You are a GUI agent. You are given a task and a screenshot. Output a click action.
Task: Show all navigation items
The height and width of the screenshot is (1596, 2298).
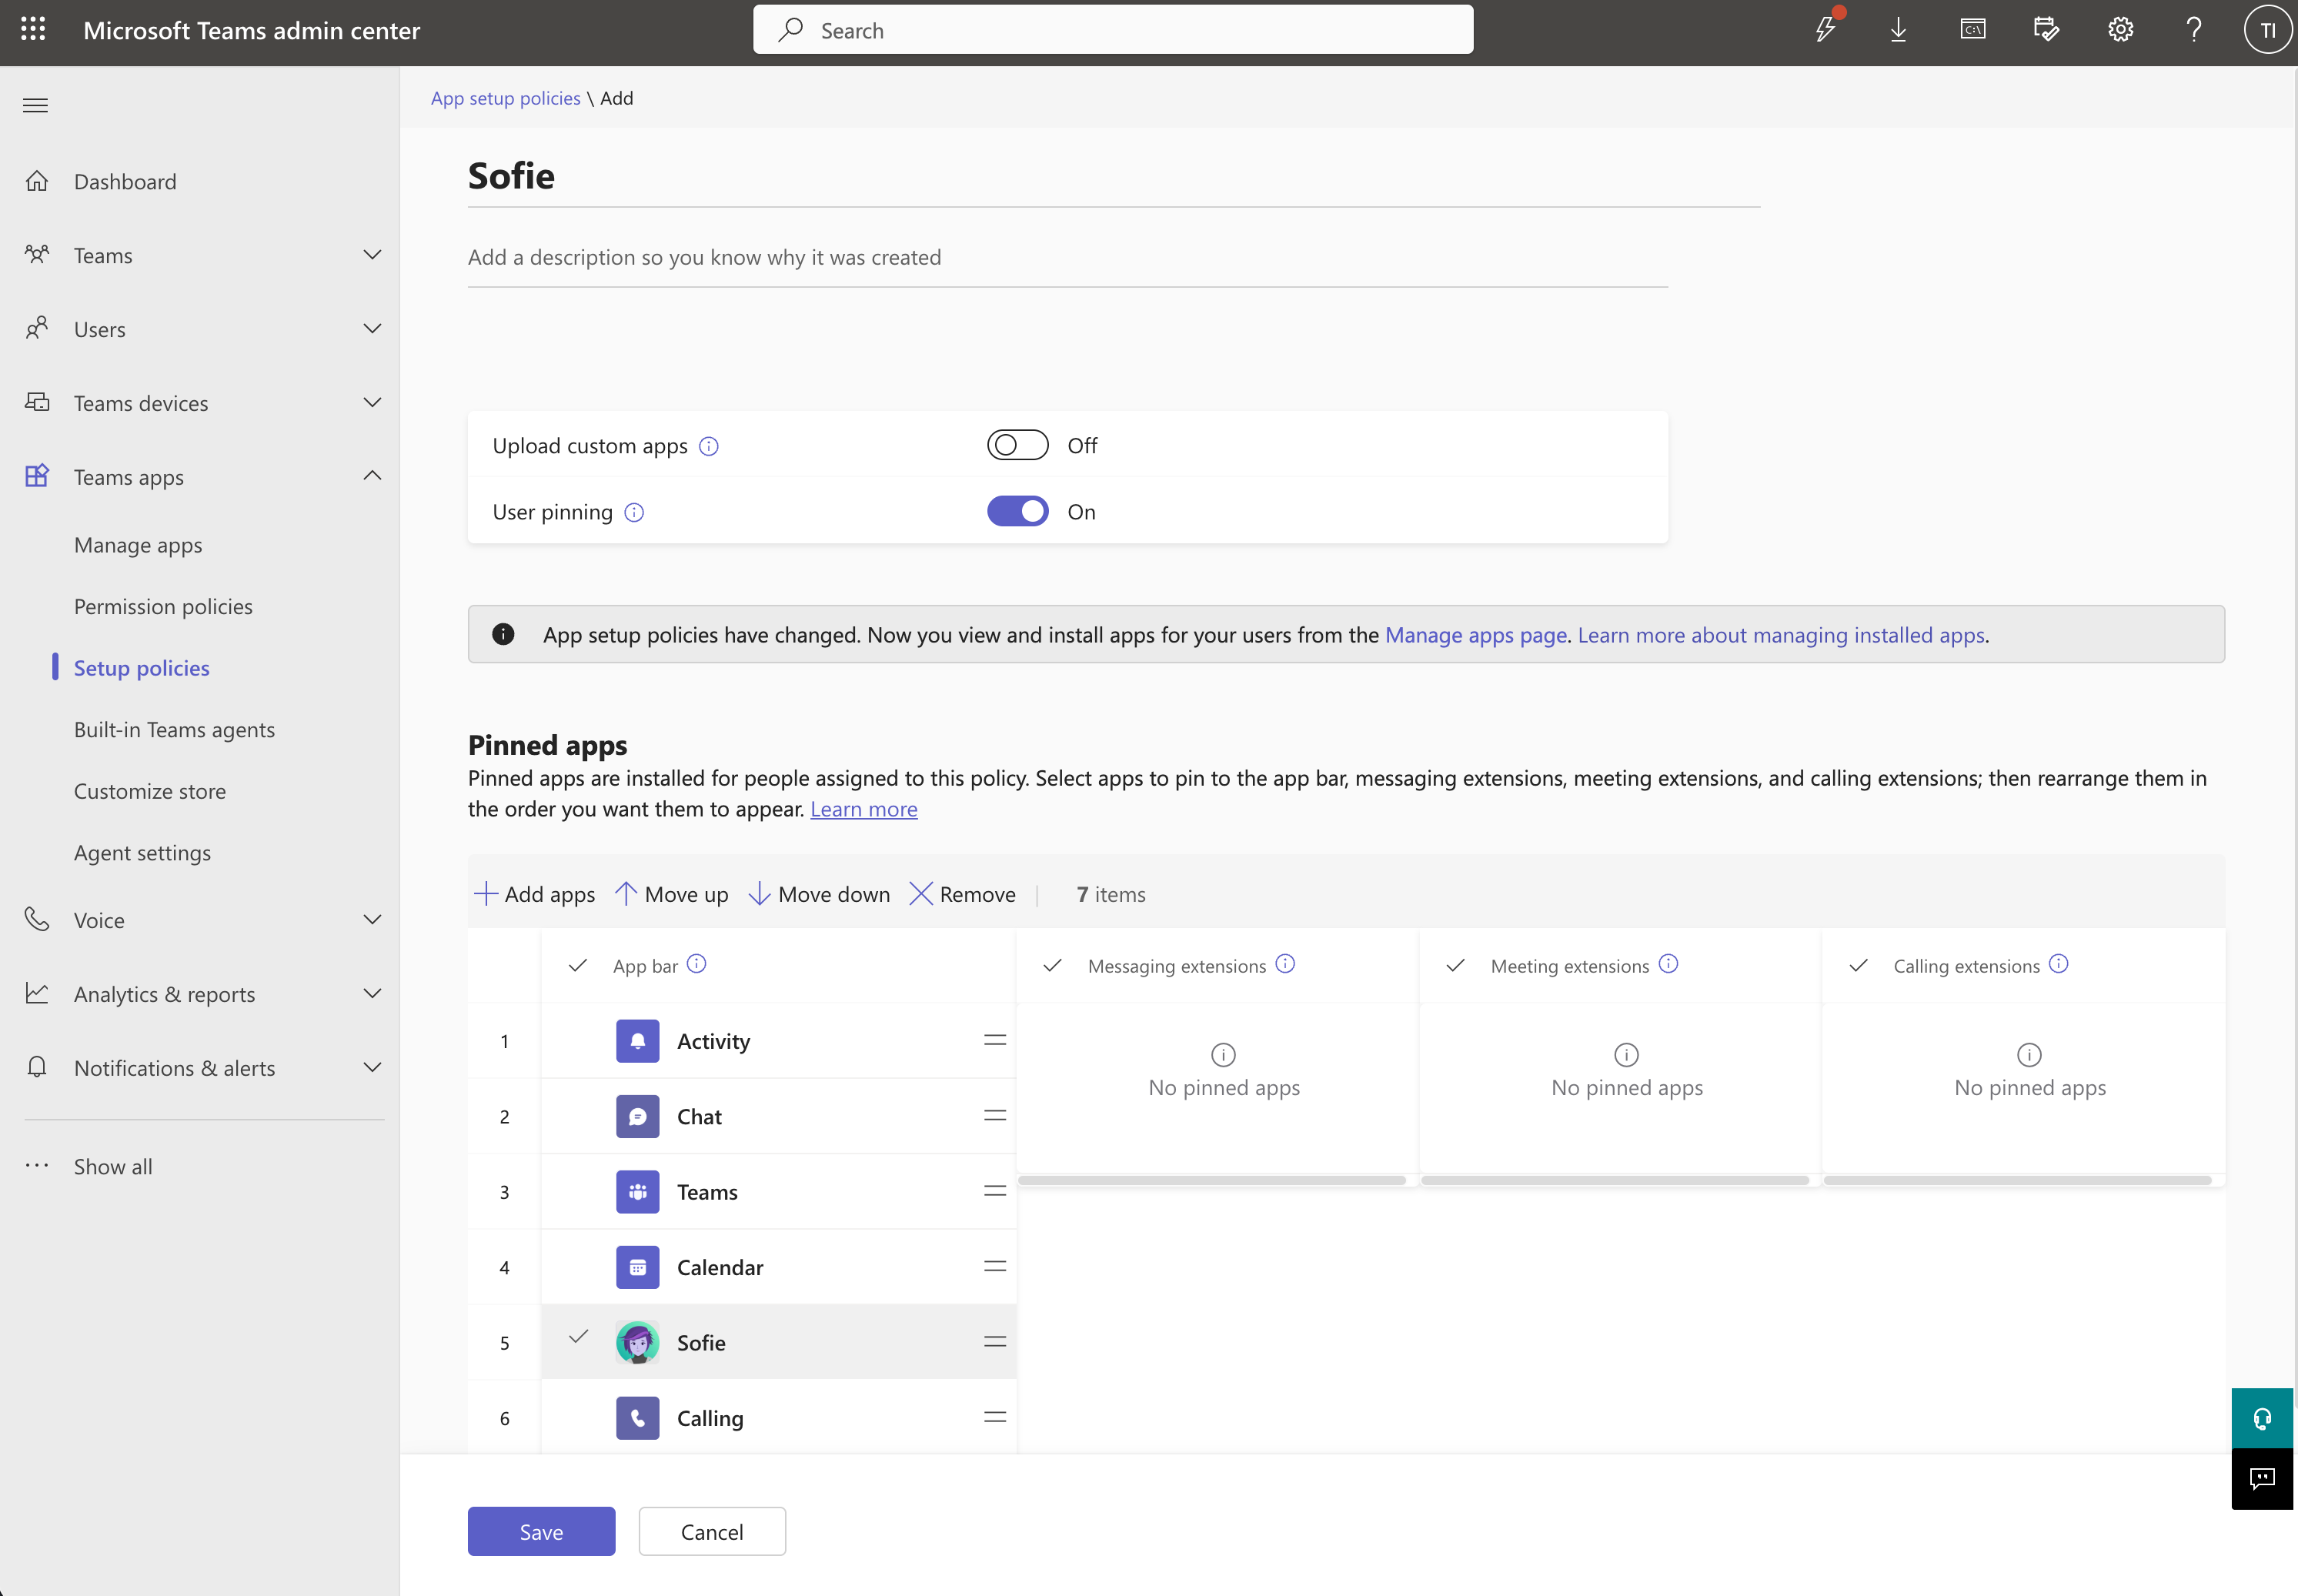[x=113, y=1166]
